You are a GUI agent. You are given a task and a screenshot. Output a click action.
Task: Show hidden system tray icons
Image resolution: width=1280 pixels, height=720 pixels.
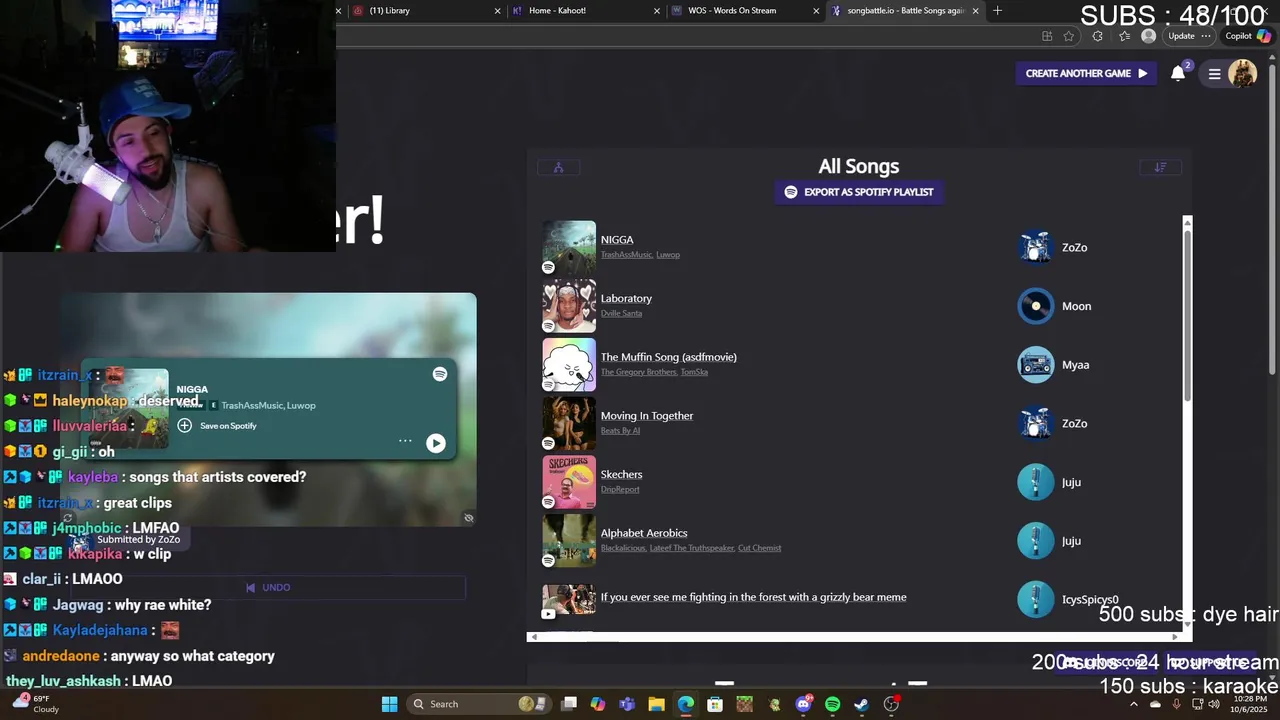pos(1133,704)
